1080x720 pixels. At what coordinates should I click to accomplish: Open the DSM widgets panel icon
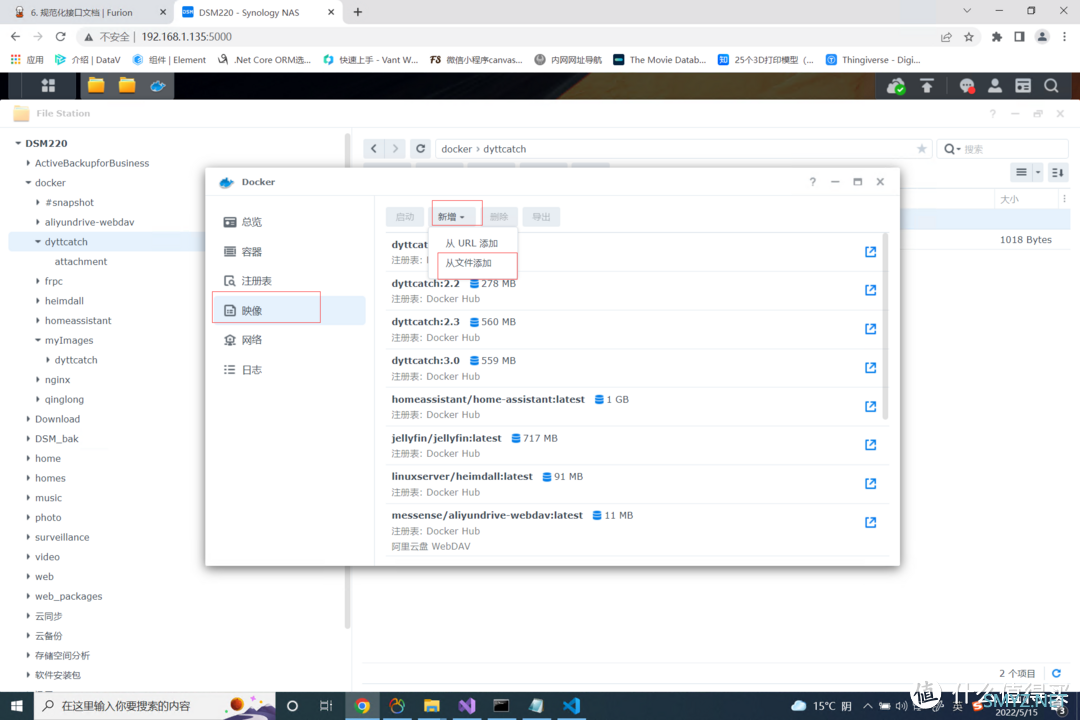tap(1024, 86)
